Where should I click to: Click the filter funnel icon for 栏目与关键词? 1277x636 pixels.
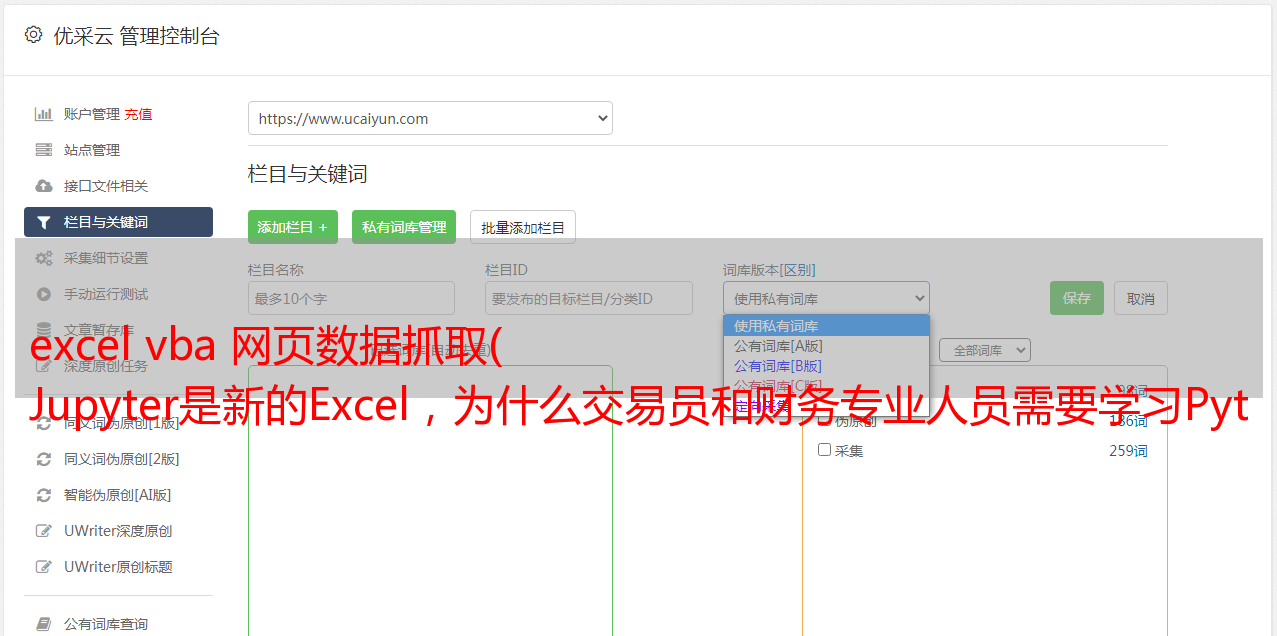[43, 222]
